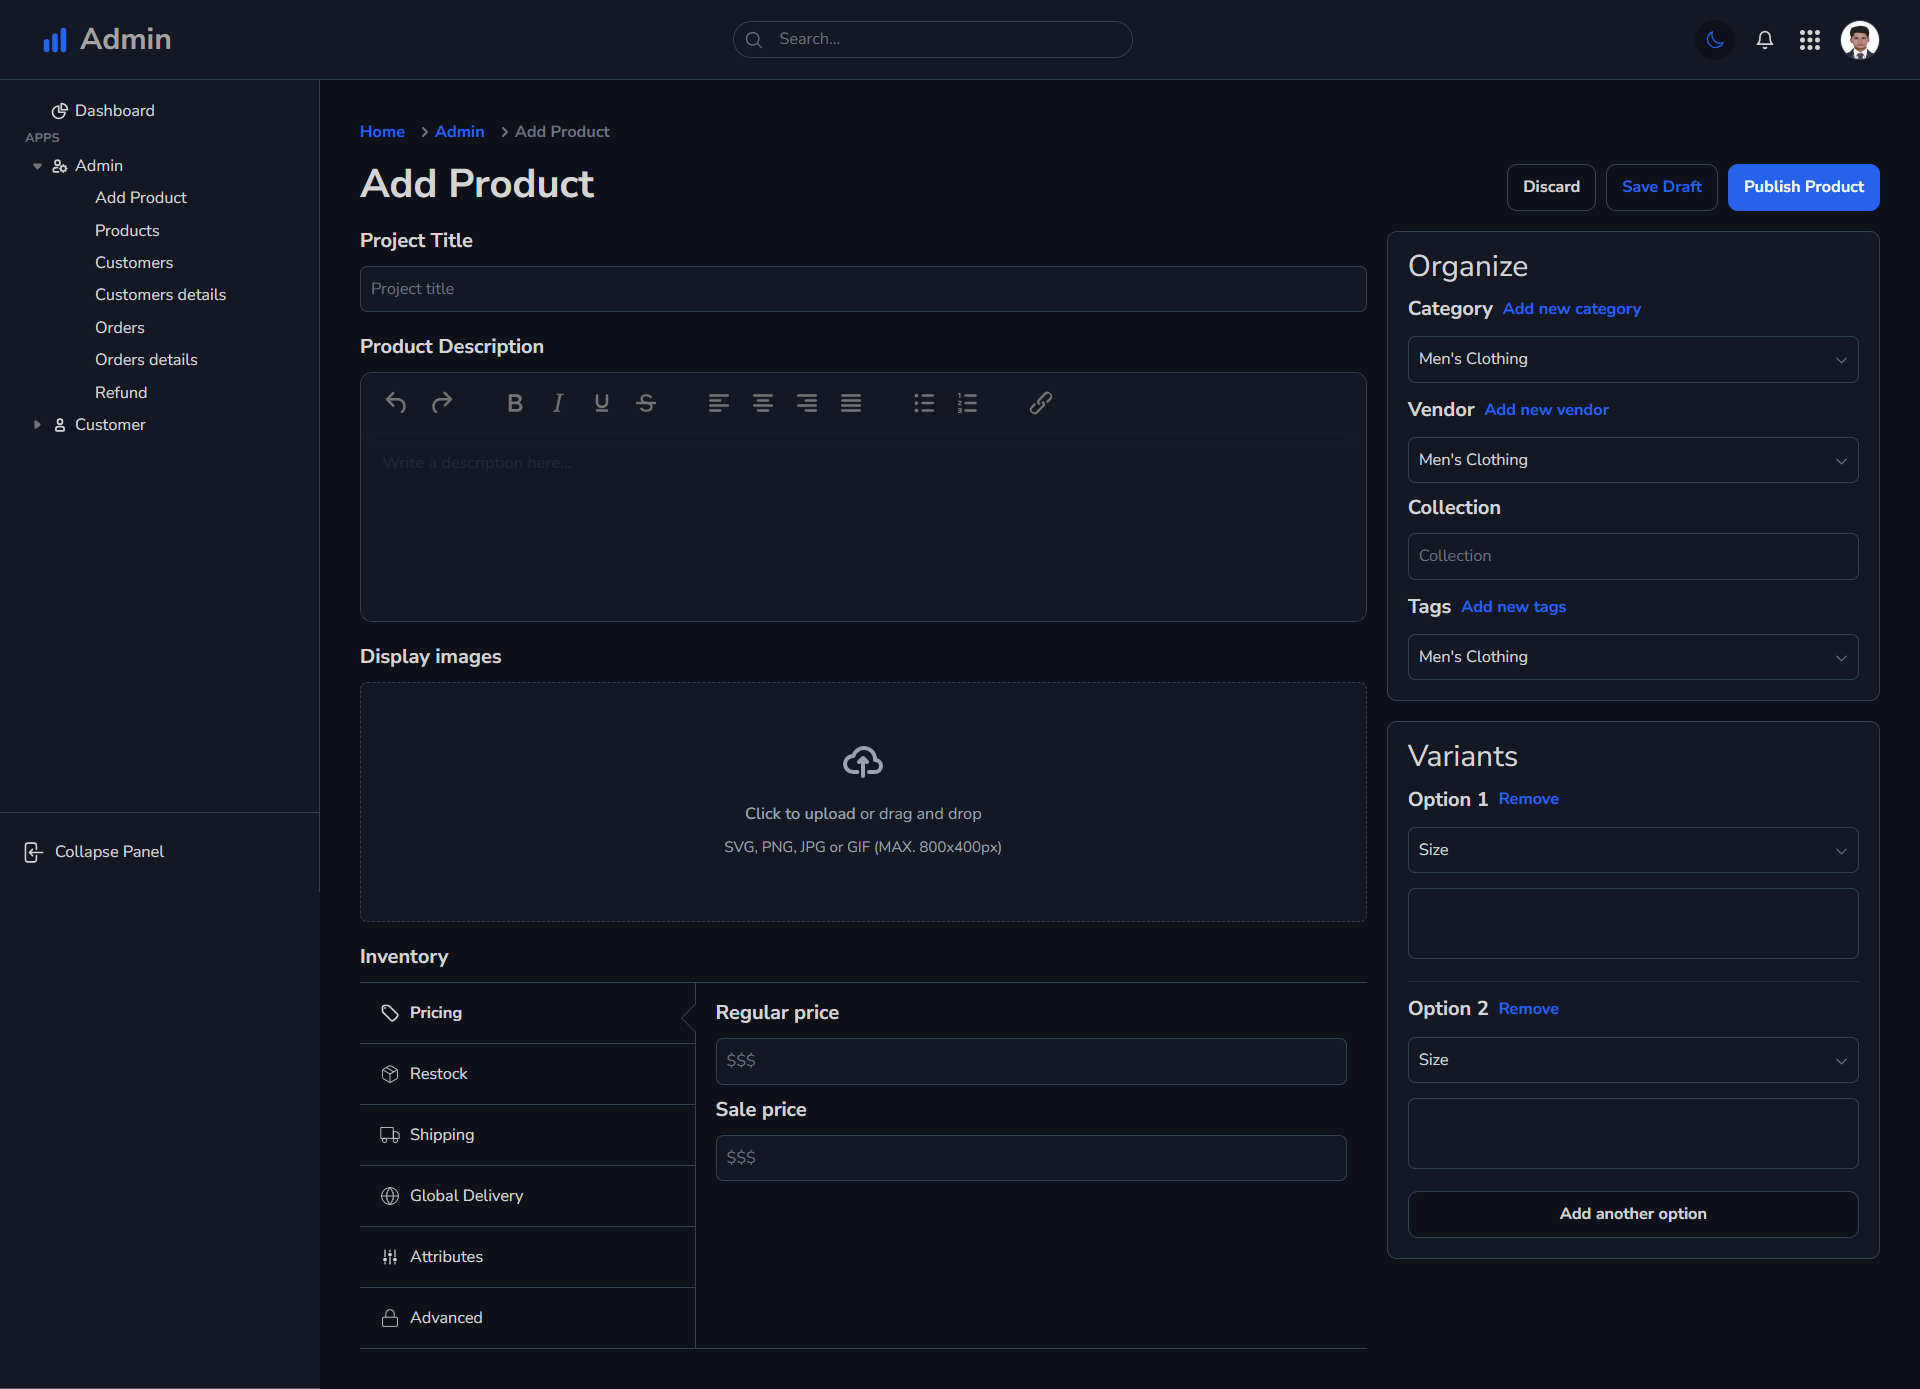
Task: Open Customers in the sidebar
Action: 134,263
